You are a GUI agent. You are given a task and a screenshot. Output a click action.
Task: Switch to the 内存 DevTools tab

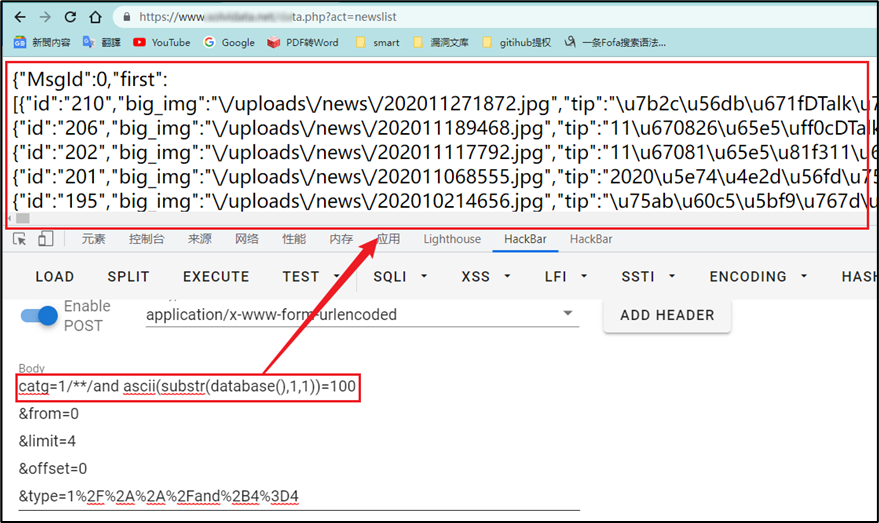coord(341,239)
